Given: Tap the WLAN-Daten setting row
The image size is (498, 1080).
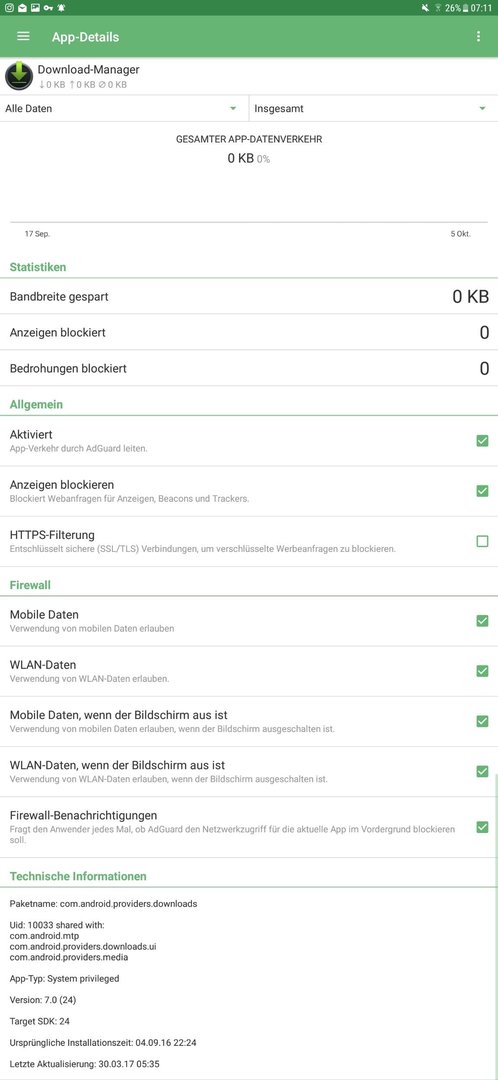Looking at the screenshot, I should (249, 671).
